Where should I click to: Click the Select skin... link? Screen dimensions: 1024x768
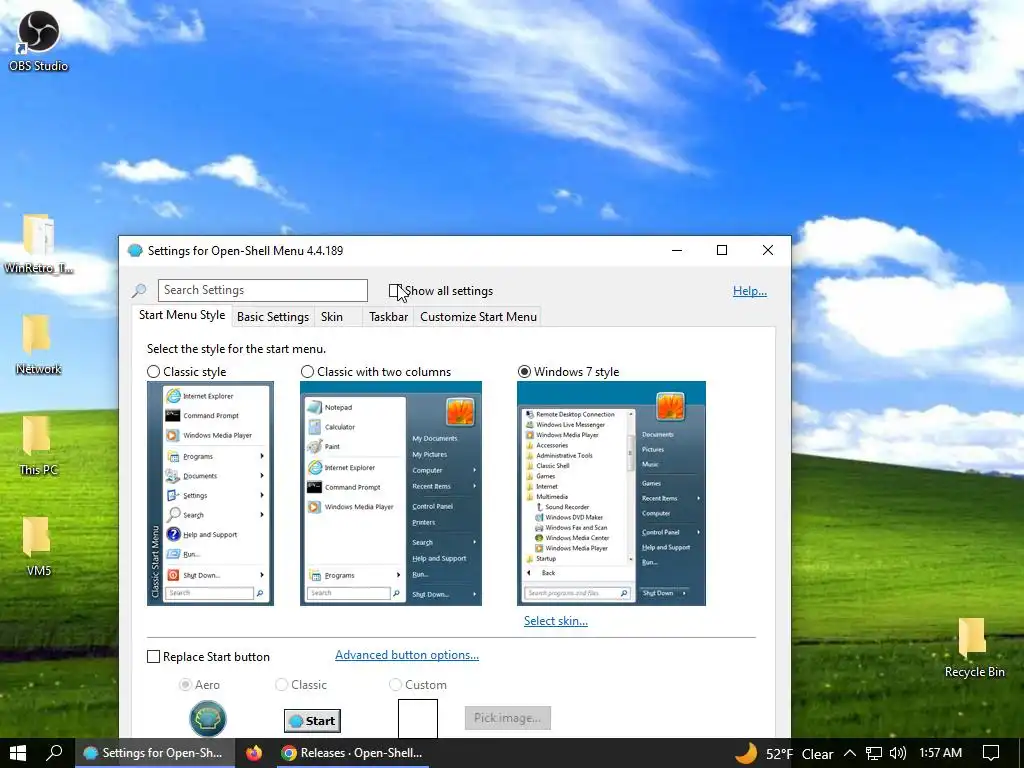(x=556, y=621)
